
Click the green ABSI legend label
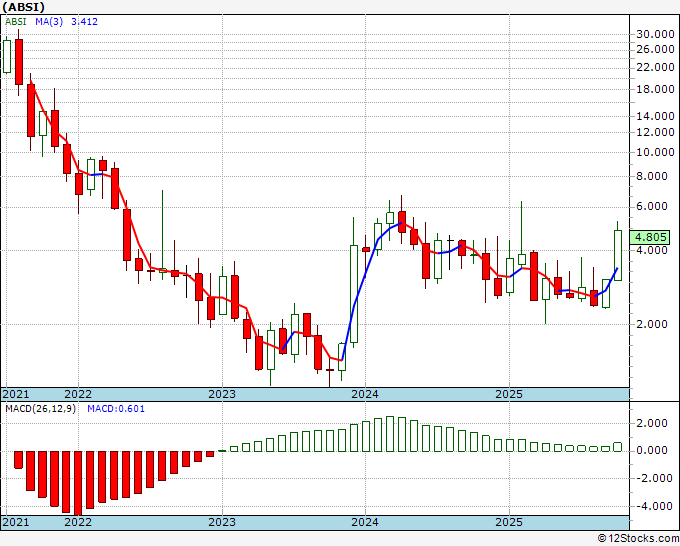click(x=16, y=21)
